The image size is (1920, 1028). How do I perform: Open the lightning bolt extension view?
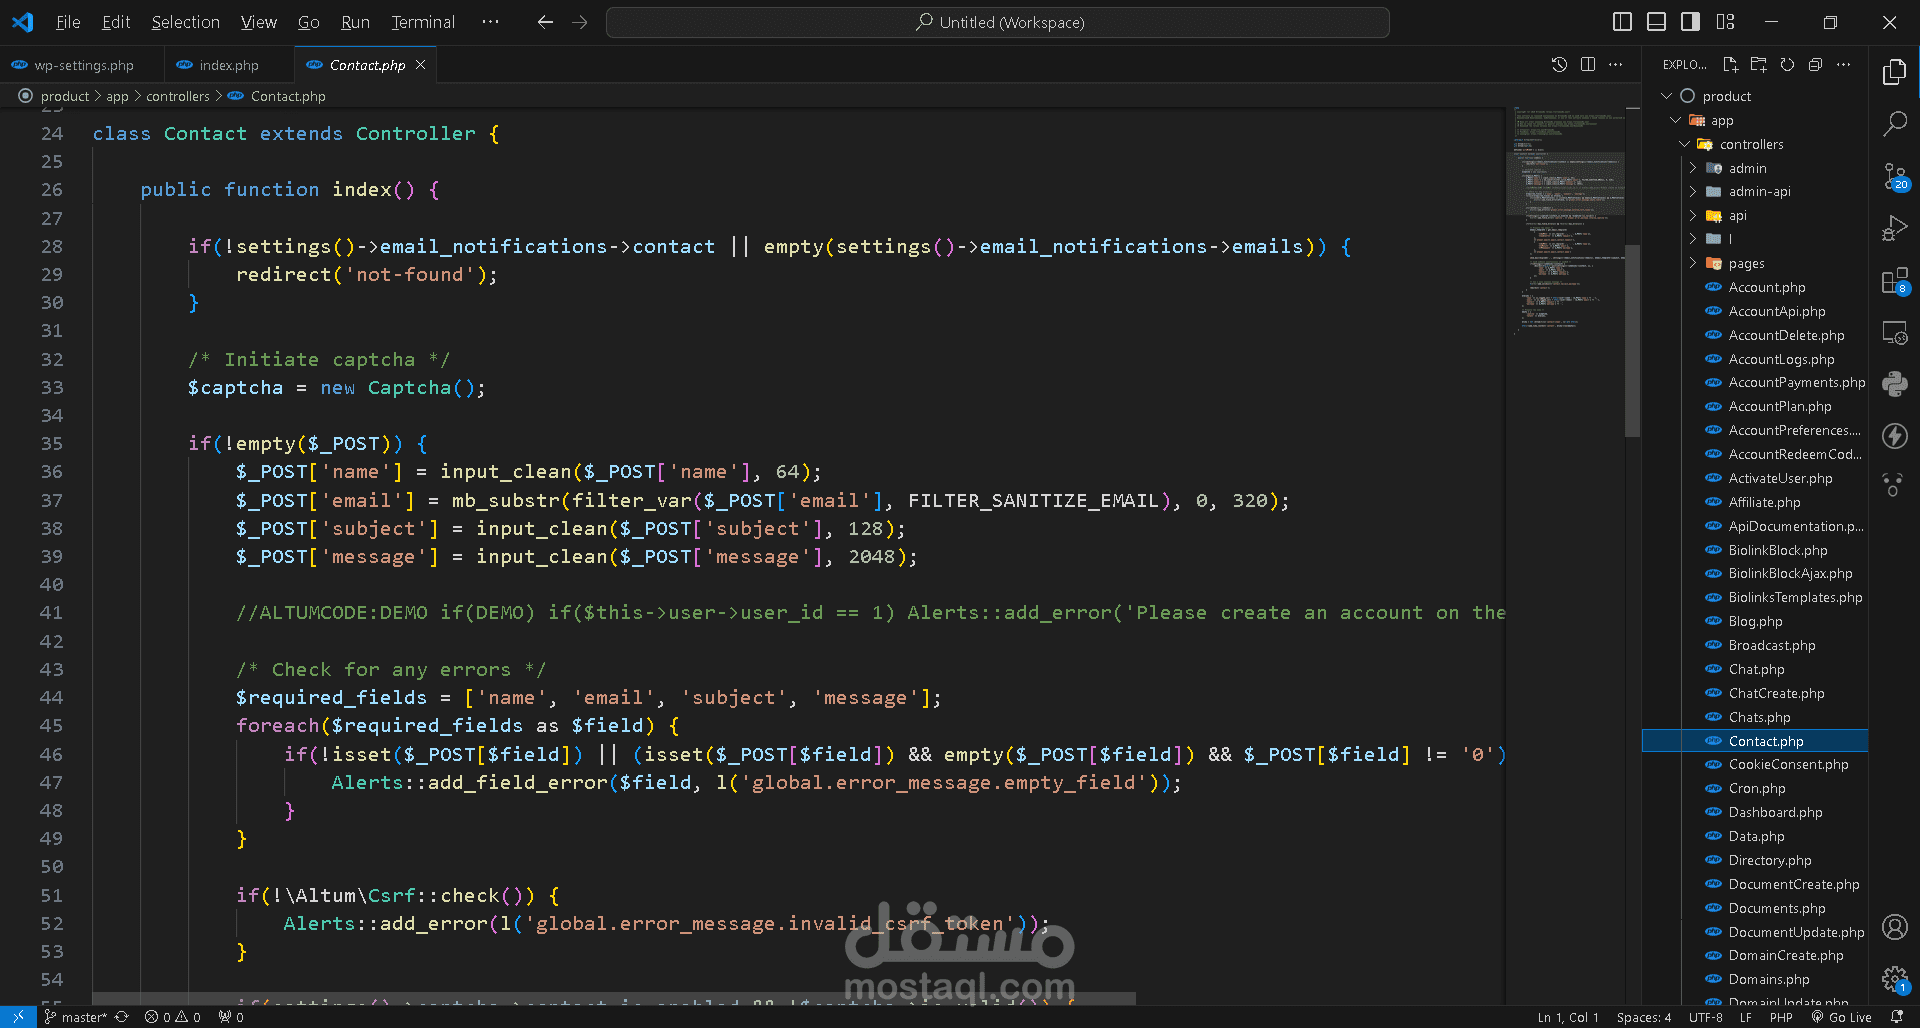click(x=1894, y=436)
